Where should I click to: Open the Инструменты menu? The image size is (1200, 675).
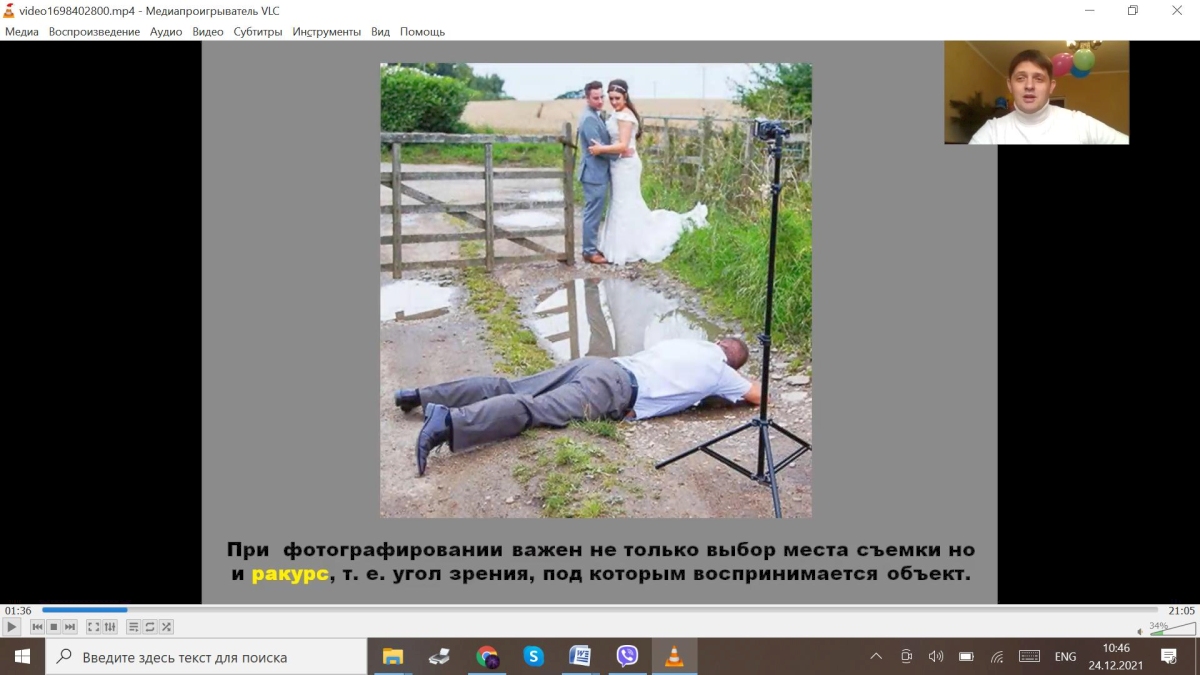327,32
